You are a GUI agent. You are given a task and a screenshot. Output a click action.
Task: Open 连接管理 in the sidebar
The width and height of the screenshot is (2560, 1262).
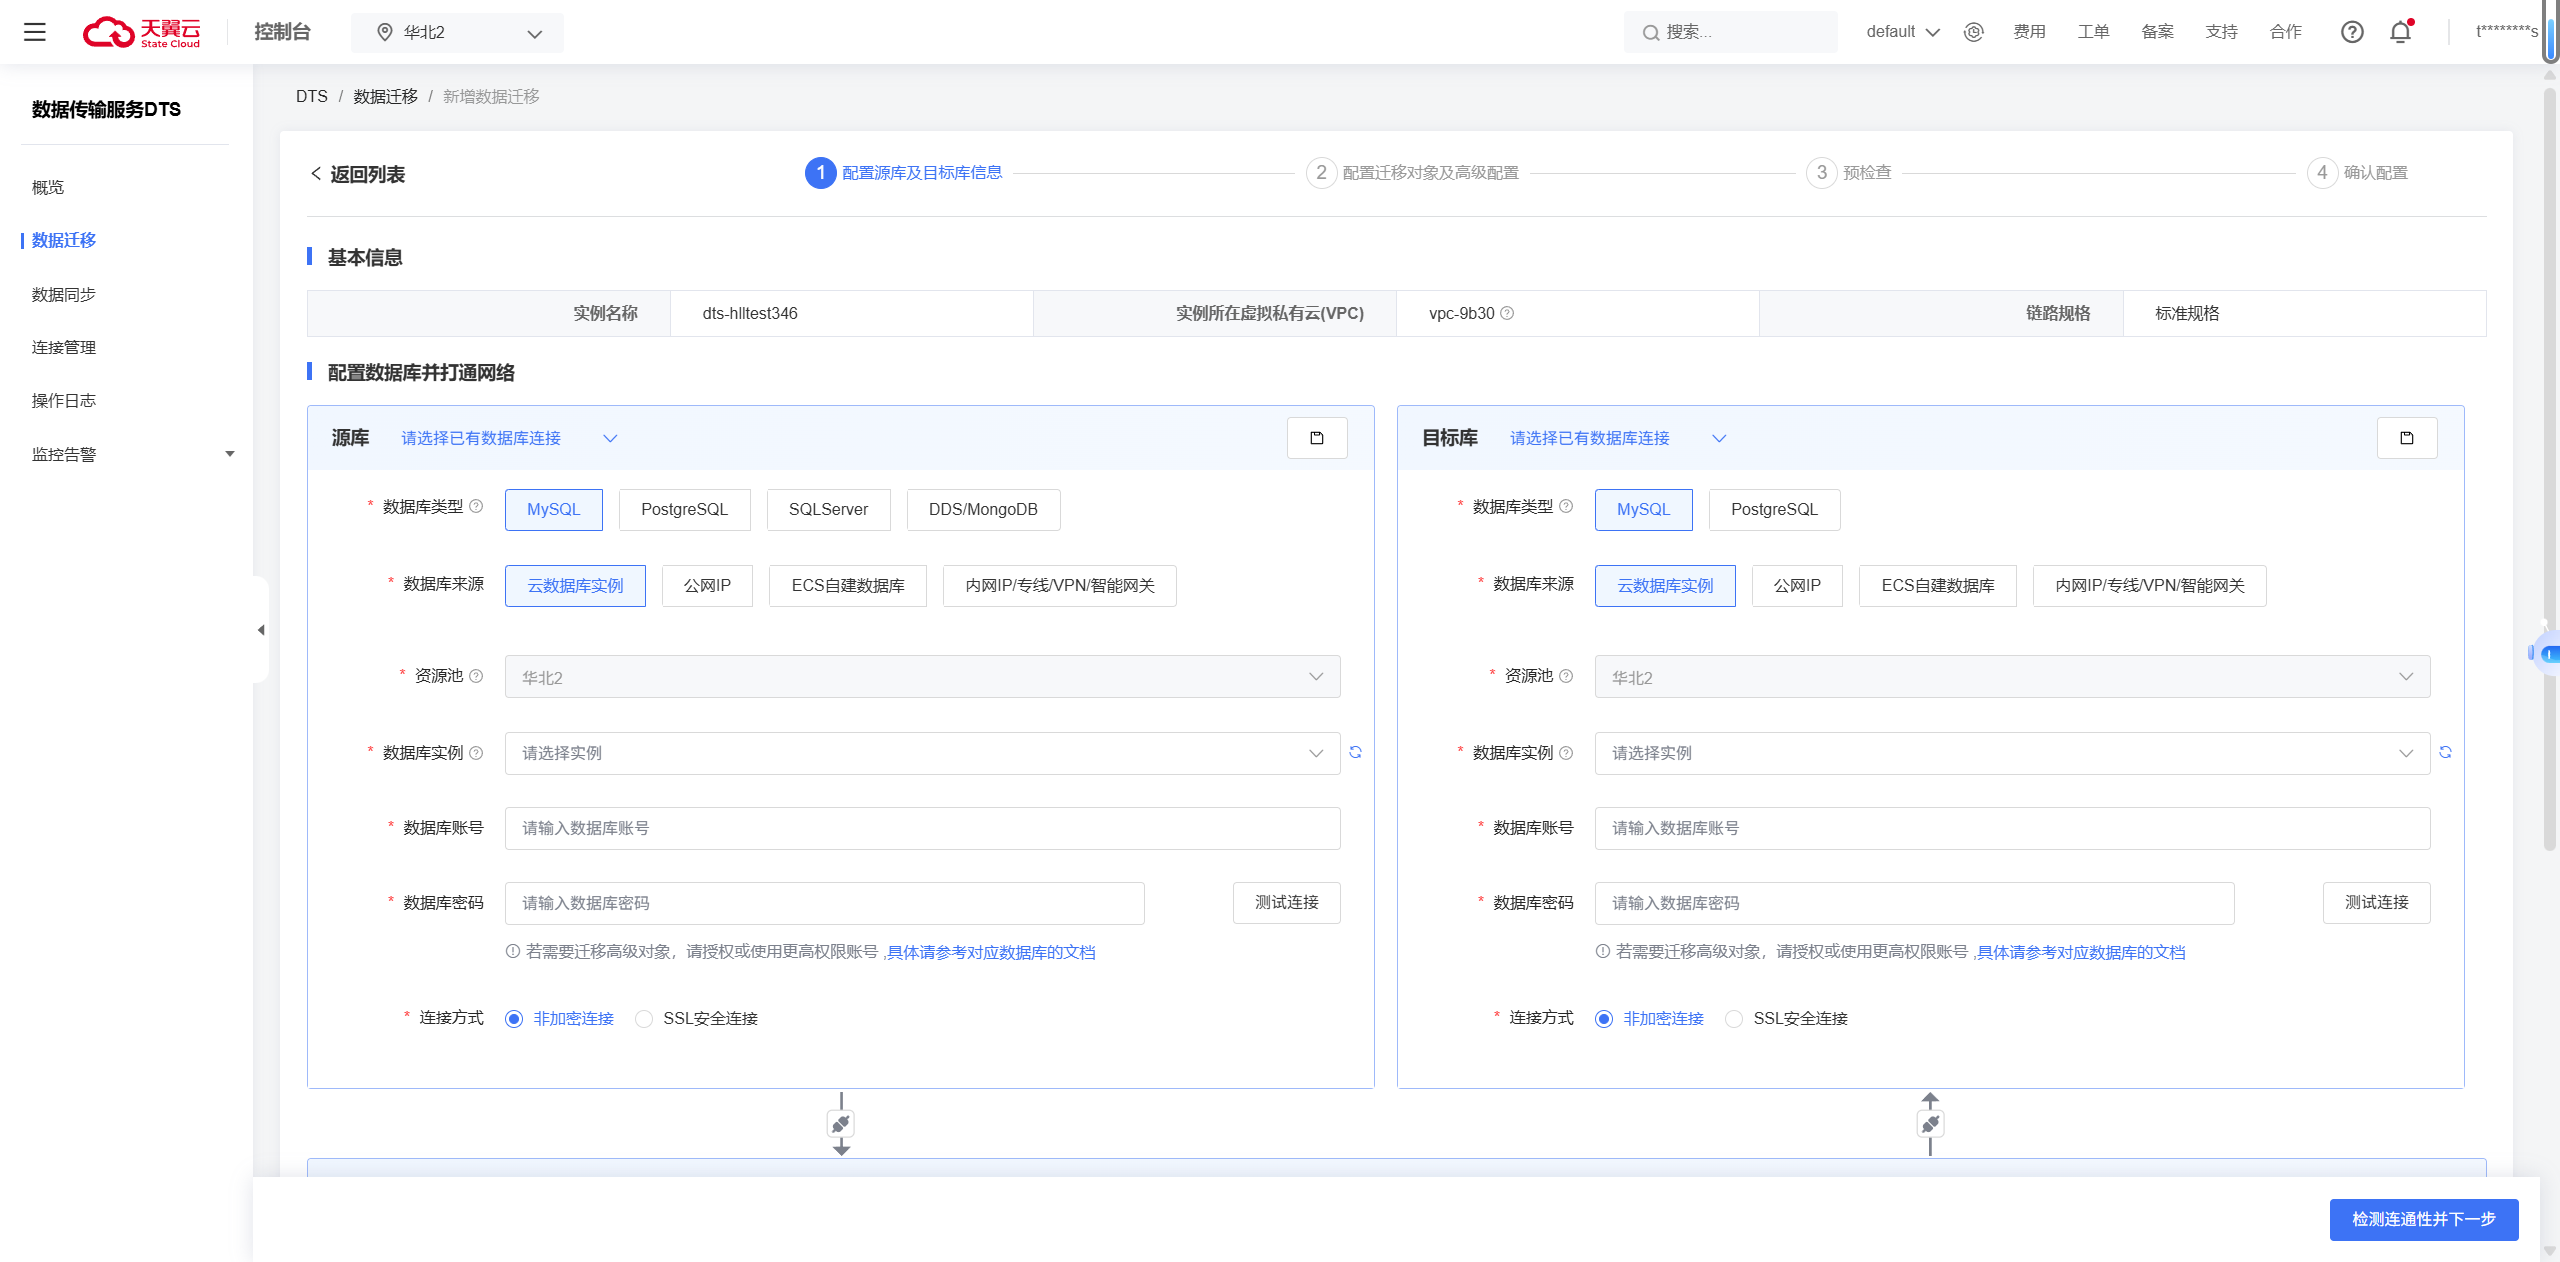point(64,347)
